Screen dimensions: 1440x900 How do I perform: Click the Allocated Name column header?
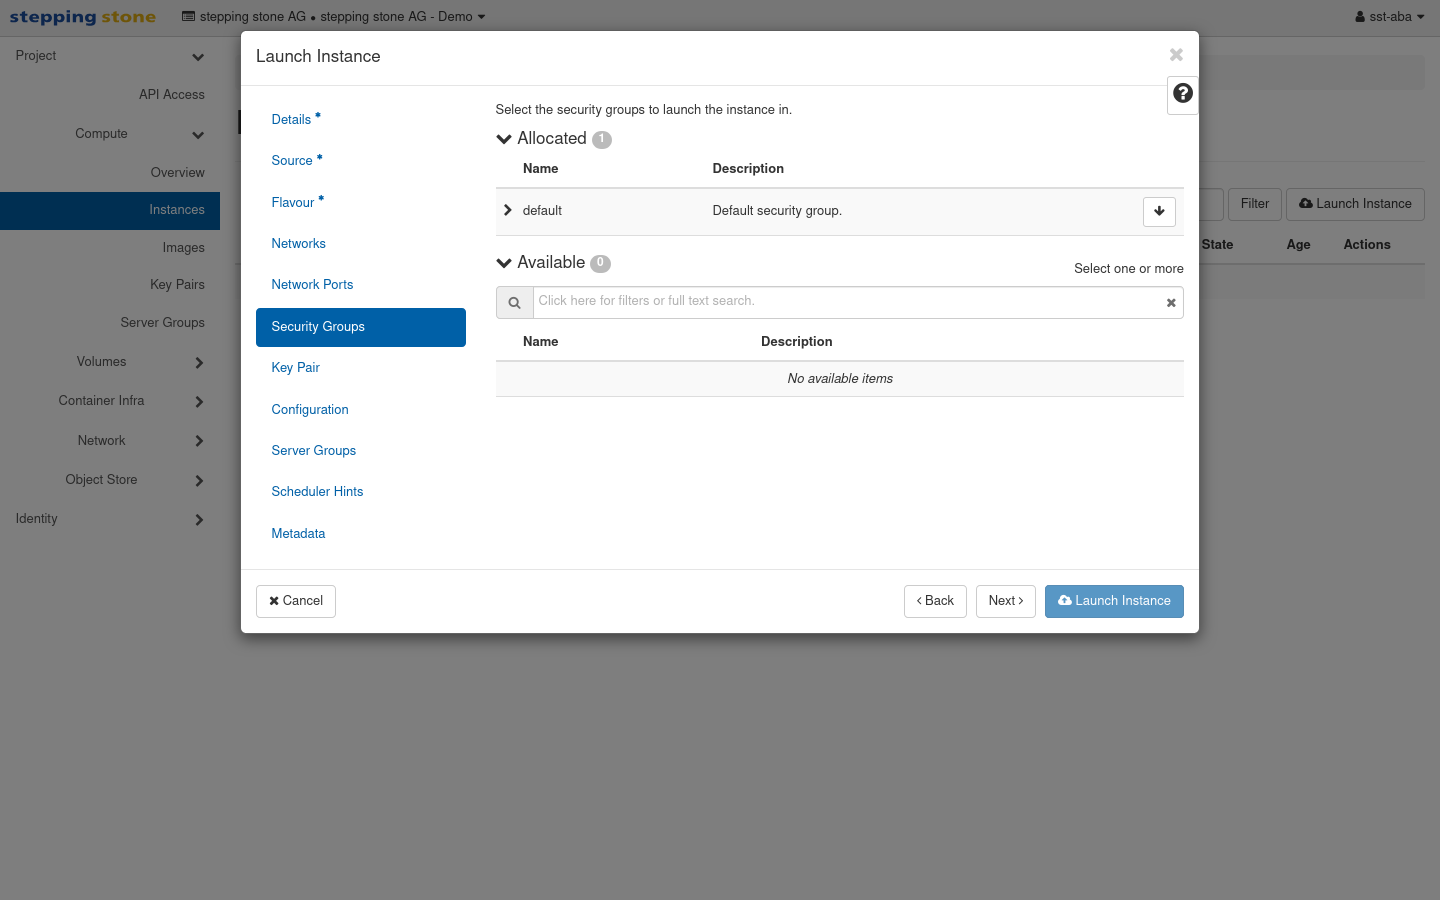[x=540, y=169]
